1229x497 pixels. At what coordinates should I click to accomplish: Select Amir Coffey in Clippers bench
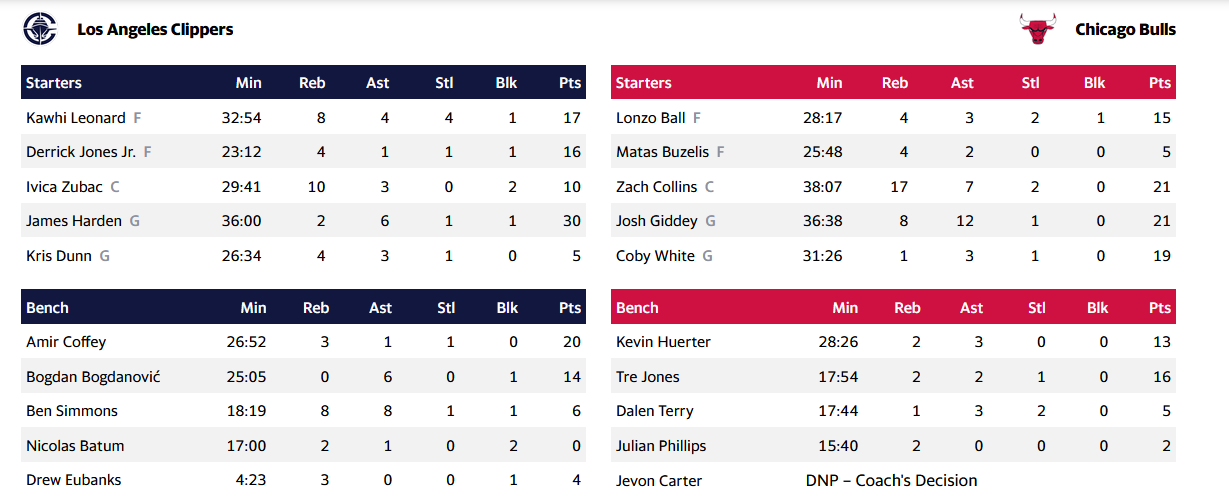pos(66,342)
